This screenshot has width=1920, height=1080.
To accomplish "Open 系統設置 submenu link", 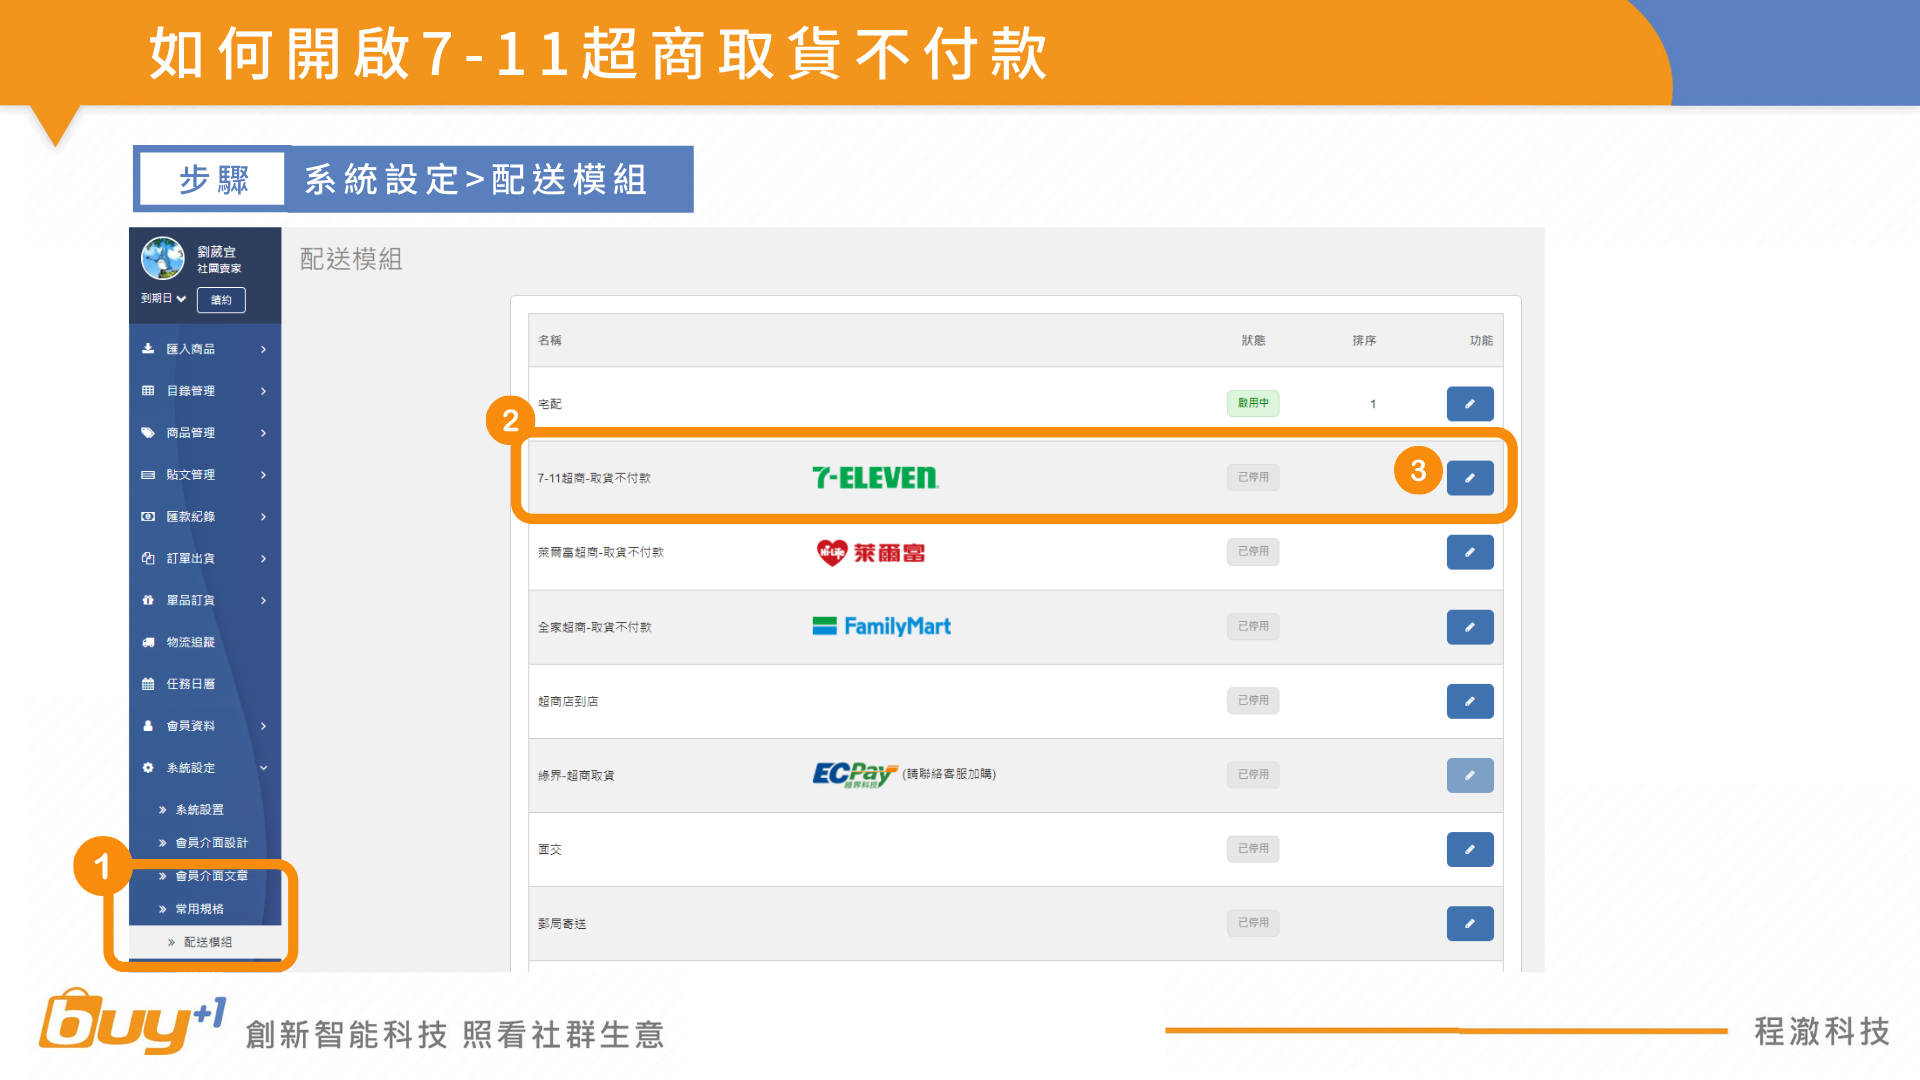I will [x=199, y=810].
